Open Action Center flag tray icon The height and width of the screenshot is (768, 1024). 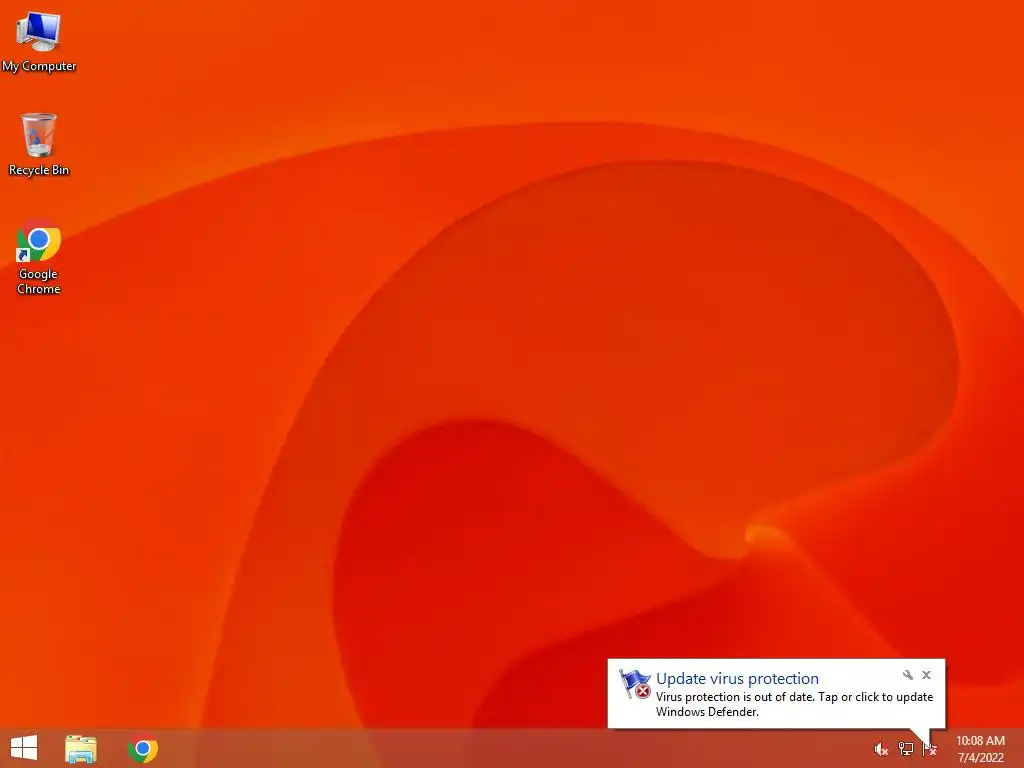click(929, 749)
